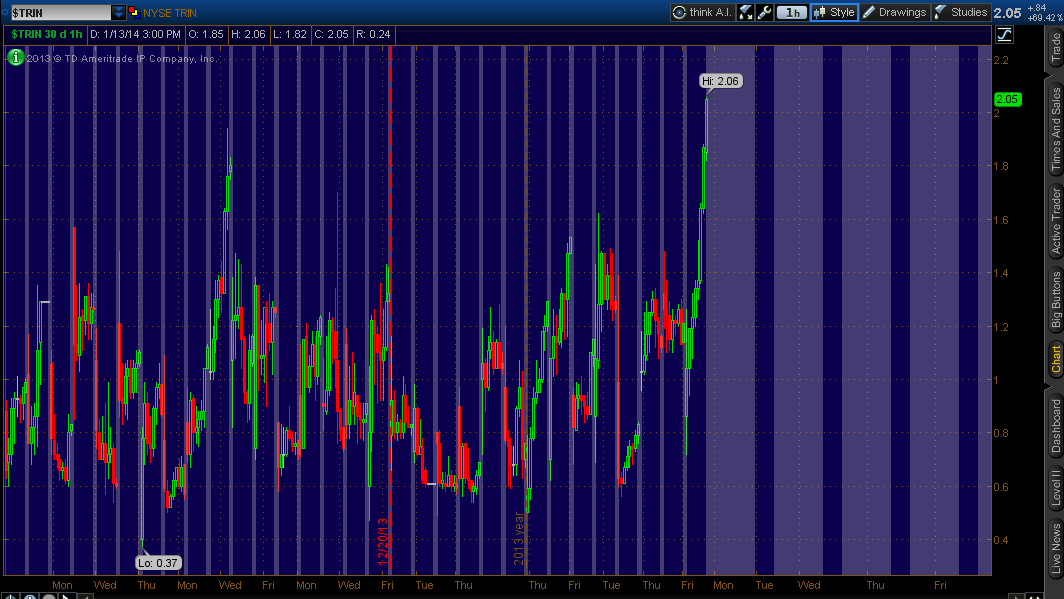
Task: Click the blue pin icon at bottom-left
Action: (x=30, y=596)
